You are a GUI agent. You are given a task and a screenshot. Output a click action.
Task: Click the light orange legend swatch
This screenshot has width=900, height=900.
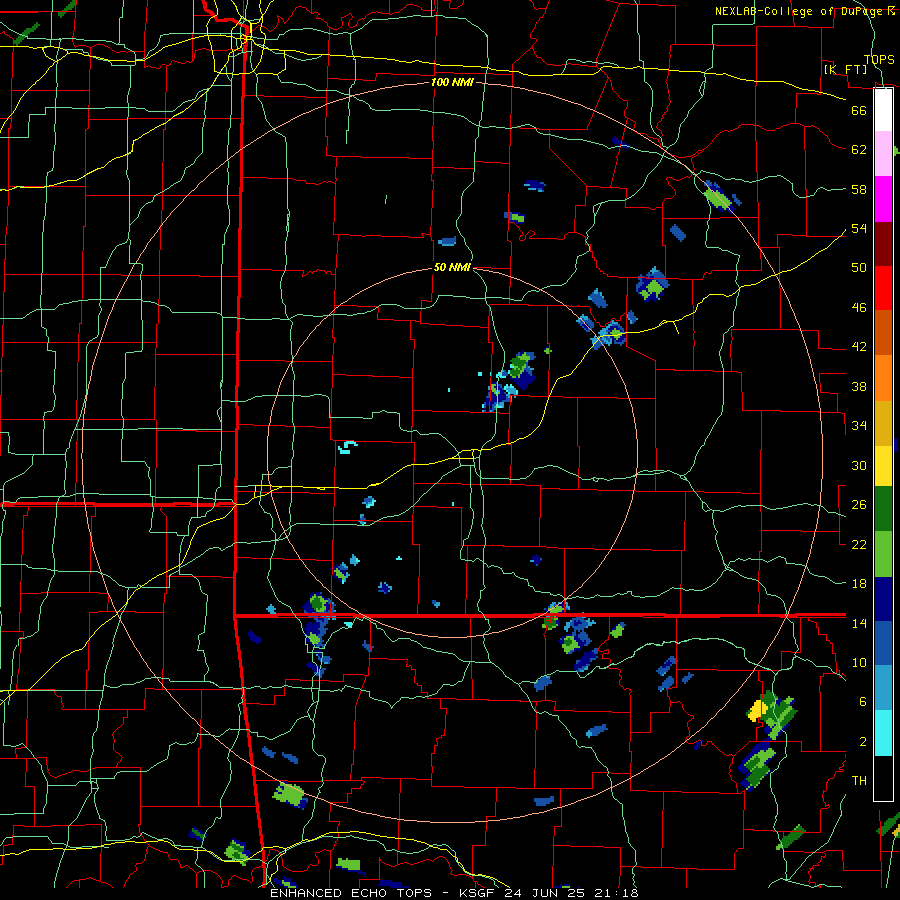[883, 378]
